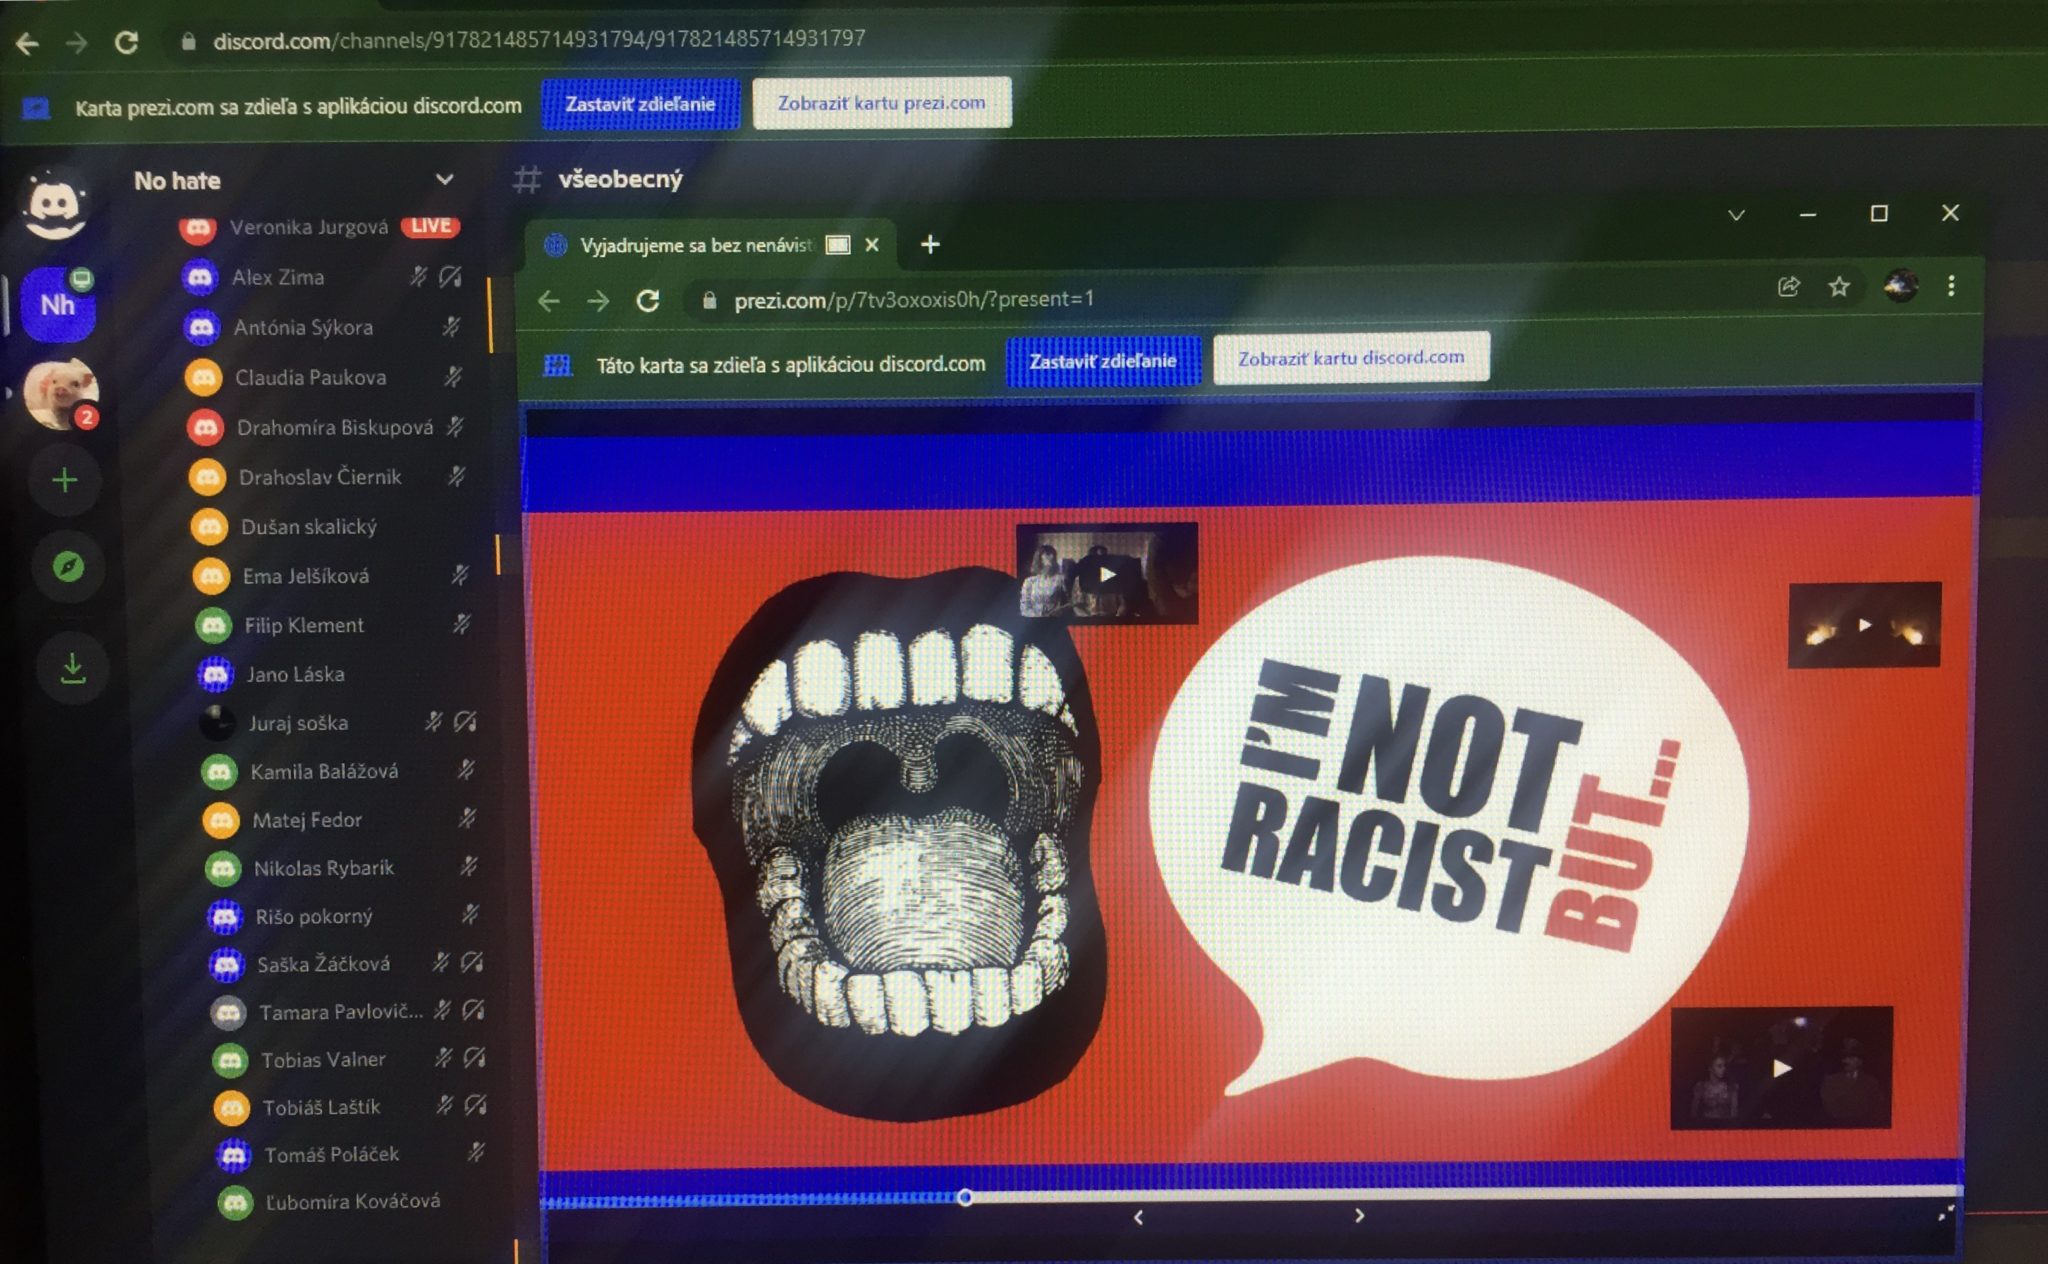This screenshot has height=1264, width=2048.
Task: Select user Tobiáš Laštík
Action: click(321, 1107)
